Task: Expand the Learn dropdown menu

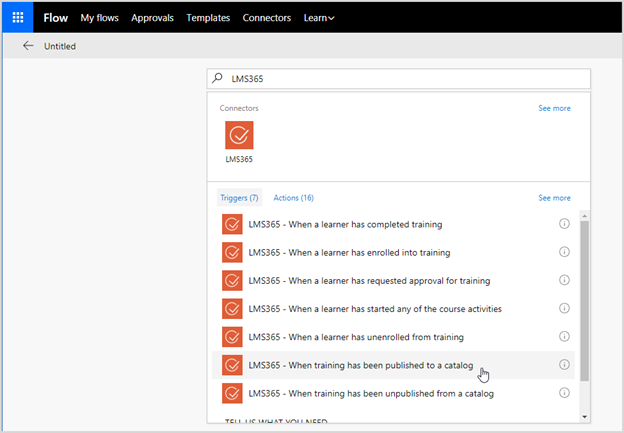Action: click(319, 18)
